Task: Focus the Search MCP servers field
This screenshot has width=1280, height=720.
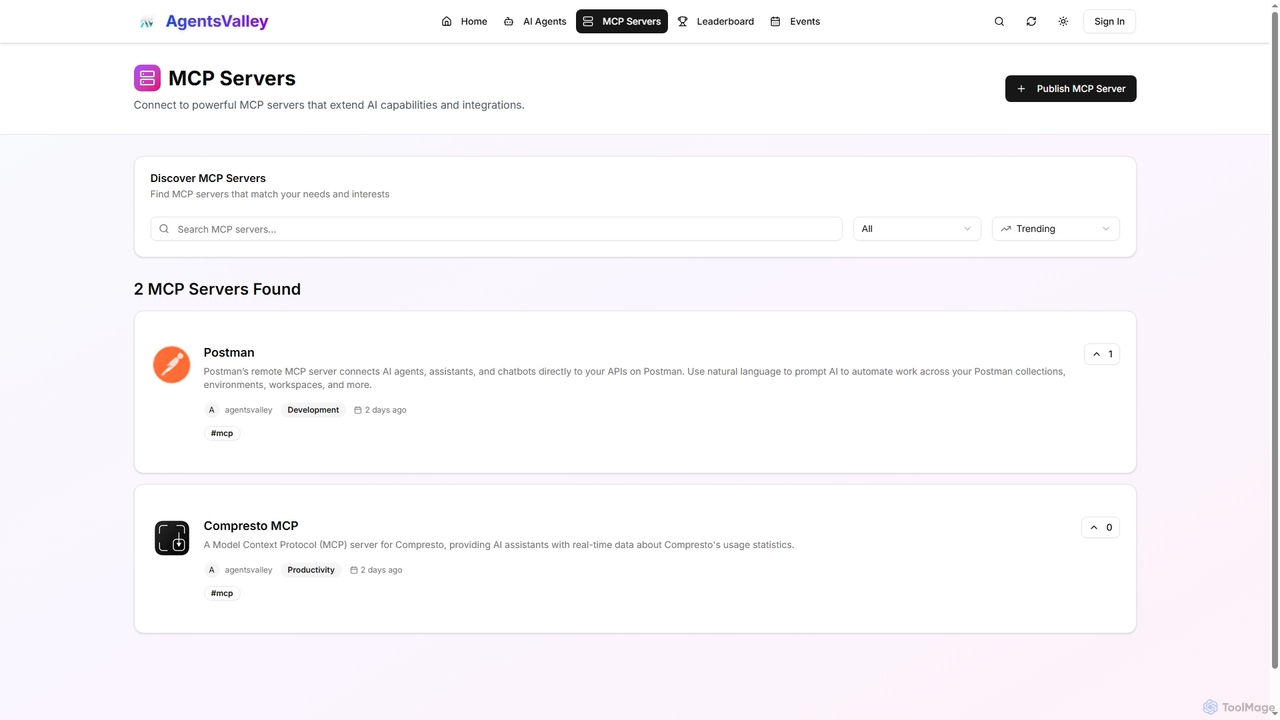Action: coord(496,229)
